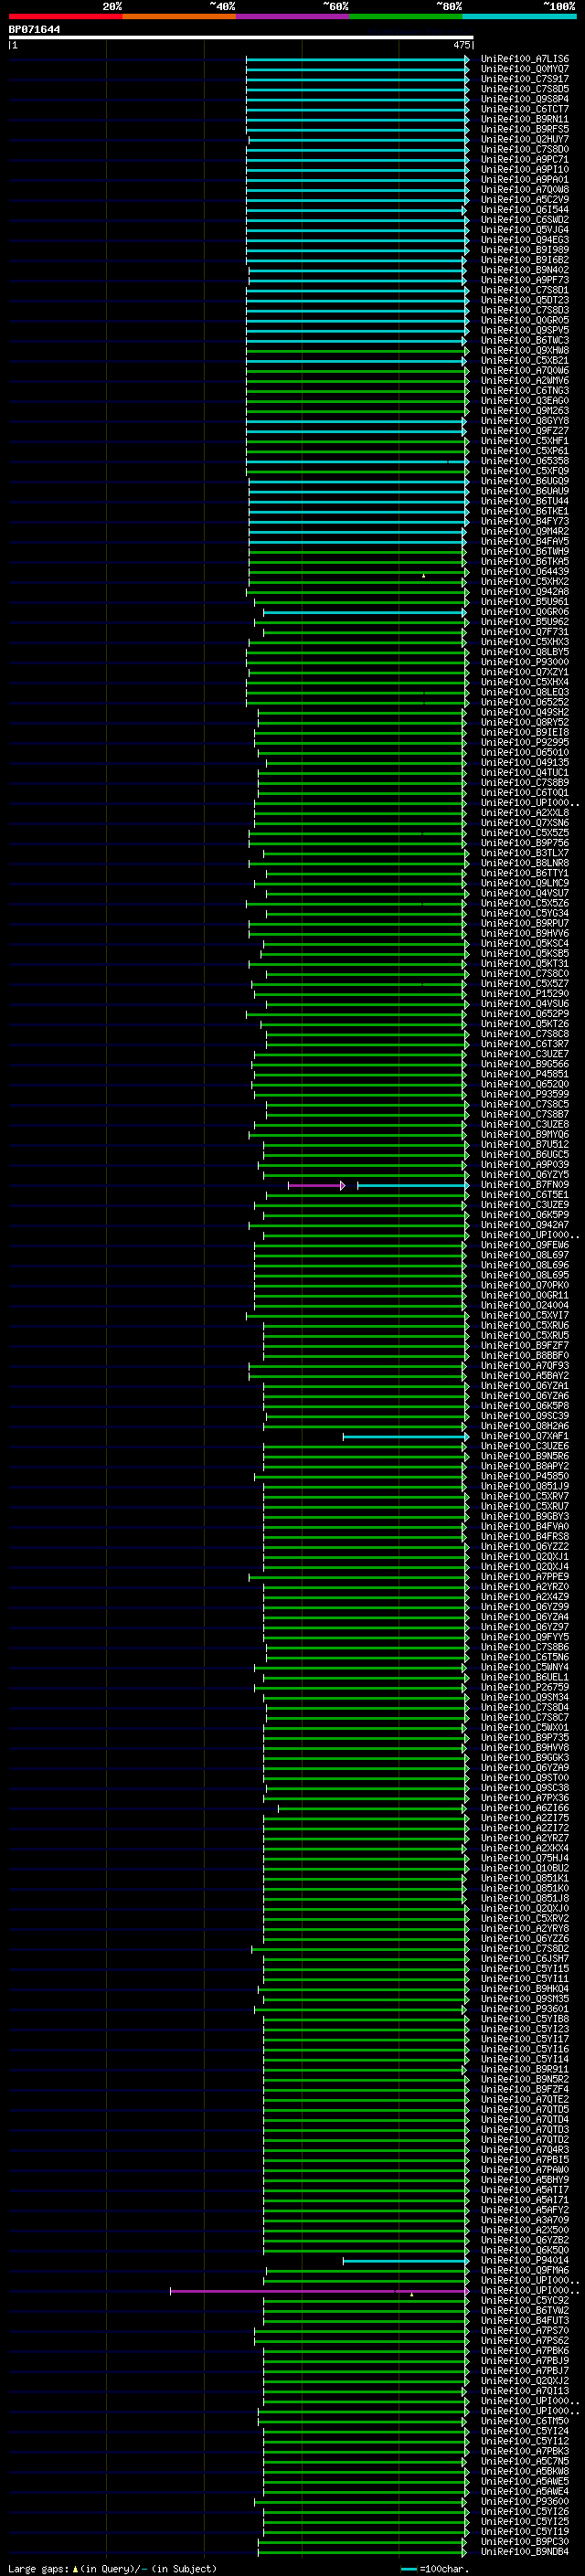Click the UniRef100_Q7XAF1 label
This screenshot has width=585, height=2576.
pos(524,1436)
